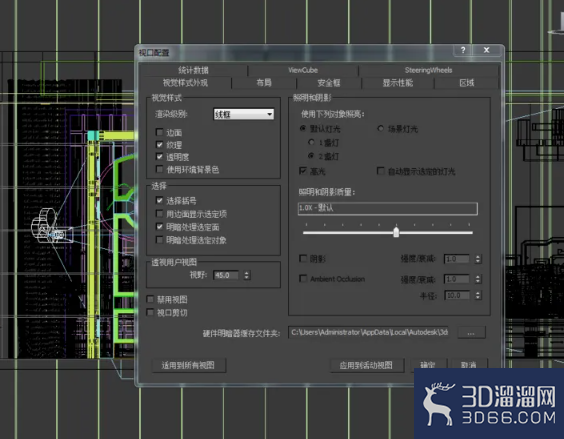Choose the 2 盏灯 option
Image resolution: width=564 pixels, height=439 pixels.
311,156
